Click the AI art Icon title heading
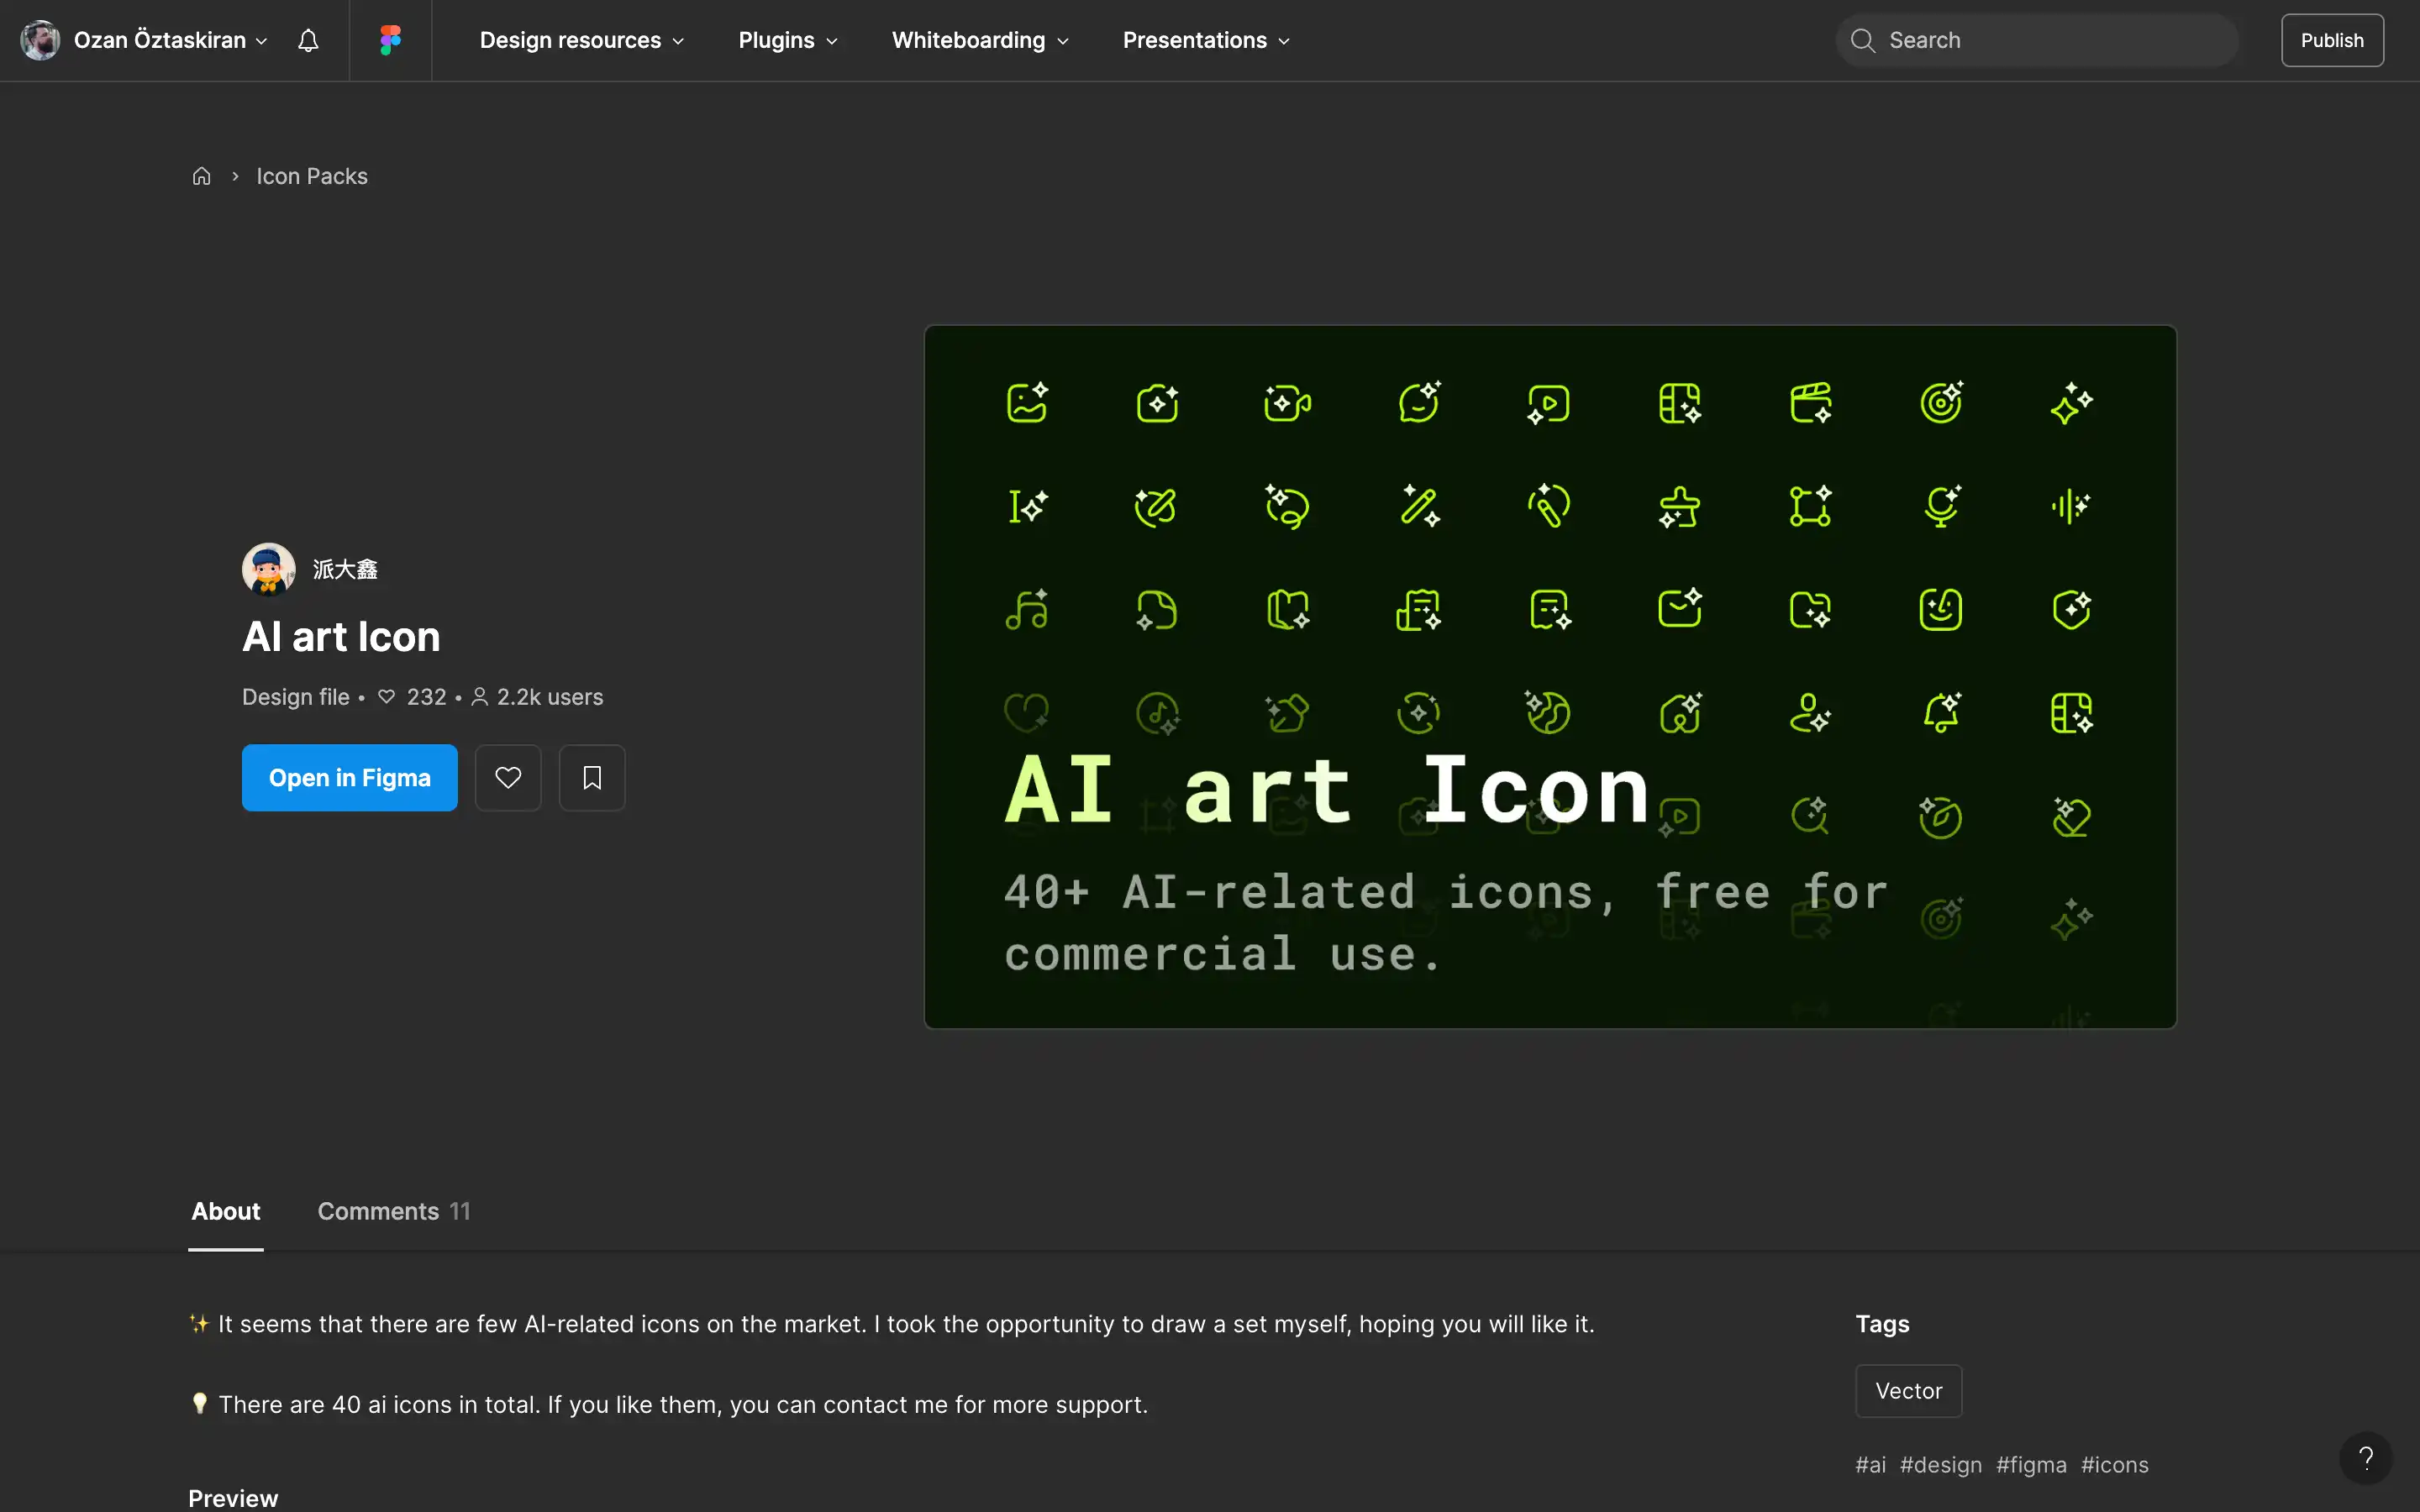 341,637
